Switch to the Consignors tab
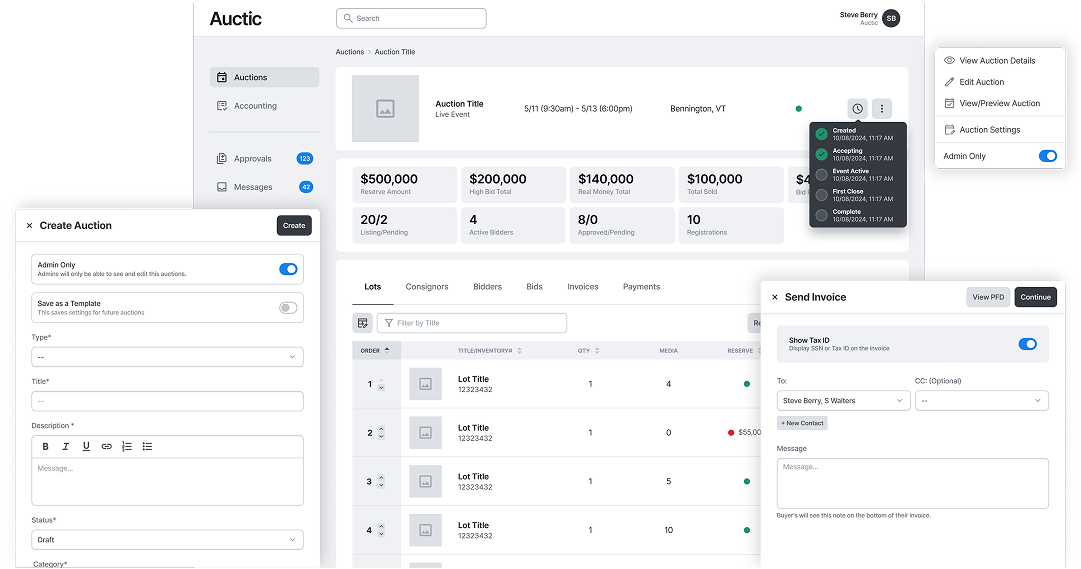1081x569 pixels. [x=427, y=287]
